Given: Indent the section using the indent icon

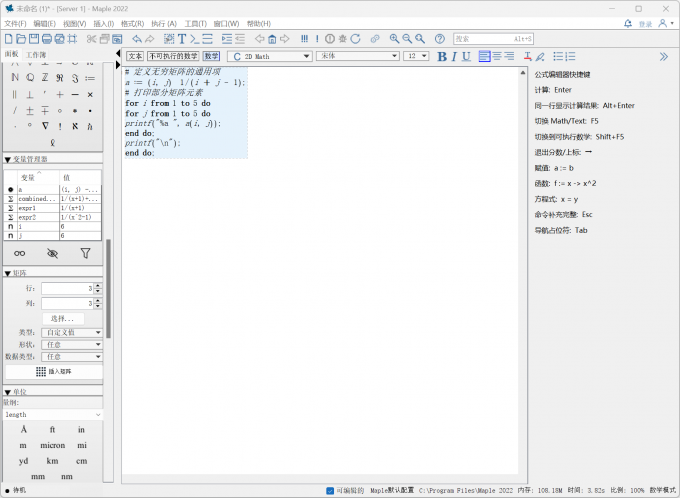Looking at the screenshot, I should point(227,39).
